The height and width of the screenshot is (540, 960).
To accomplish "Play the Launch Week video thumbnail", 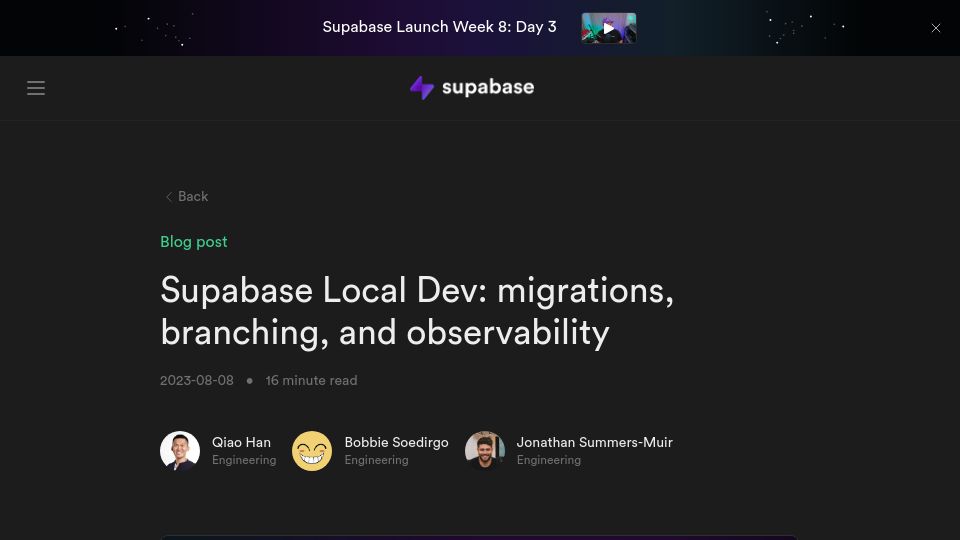I will tap(609, 28).
